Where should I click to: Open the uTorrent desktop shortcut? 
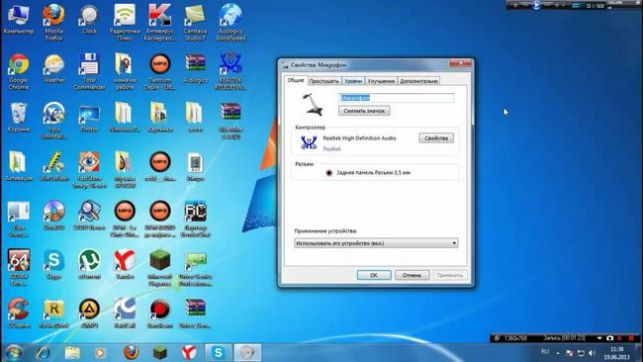pyautogui.click(x=89, y=265)
